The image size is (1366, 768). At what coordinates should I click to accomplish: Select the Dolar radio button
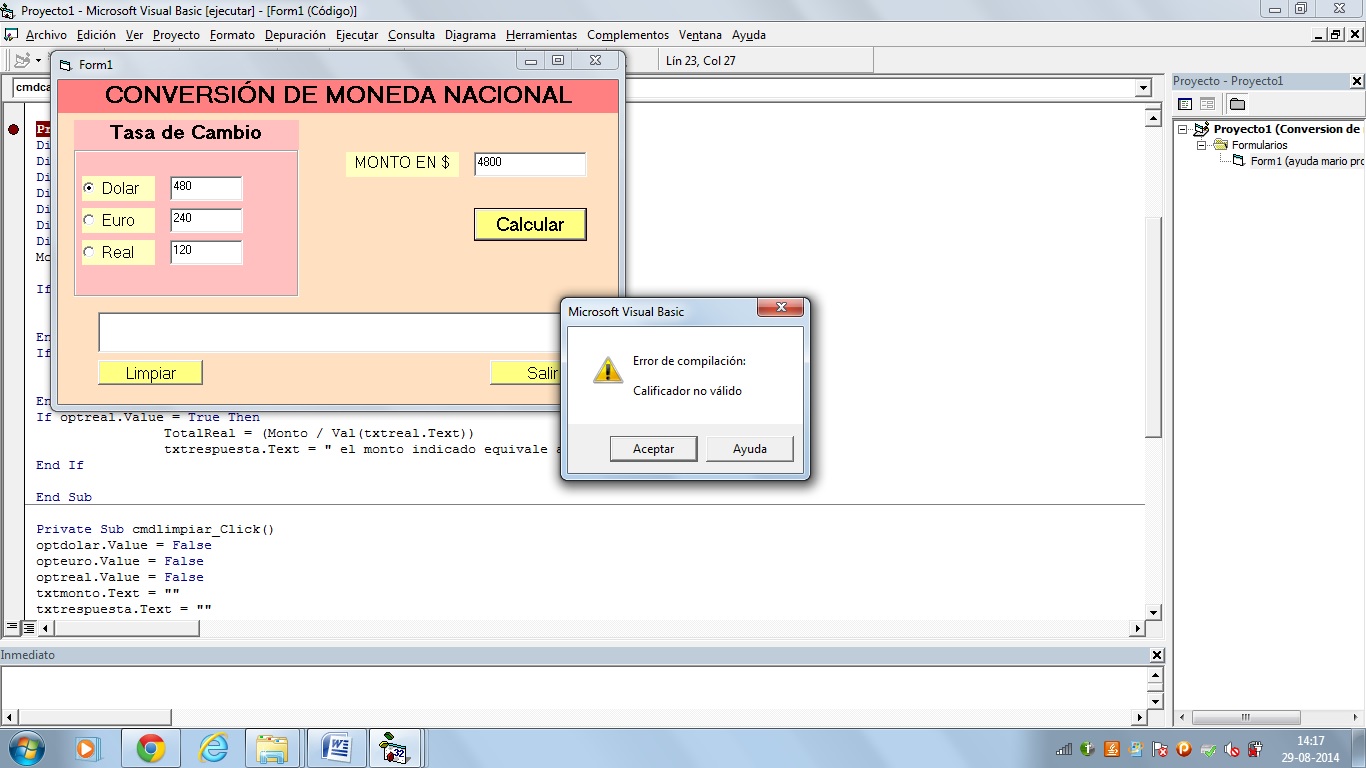coord(89,188)
